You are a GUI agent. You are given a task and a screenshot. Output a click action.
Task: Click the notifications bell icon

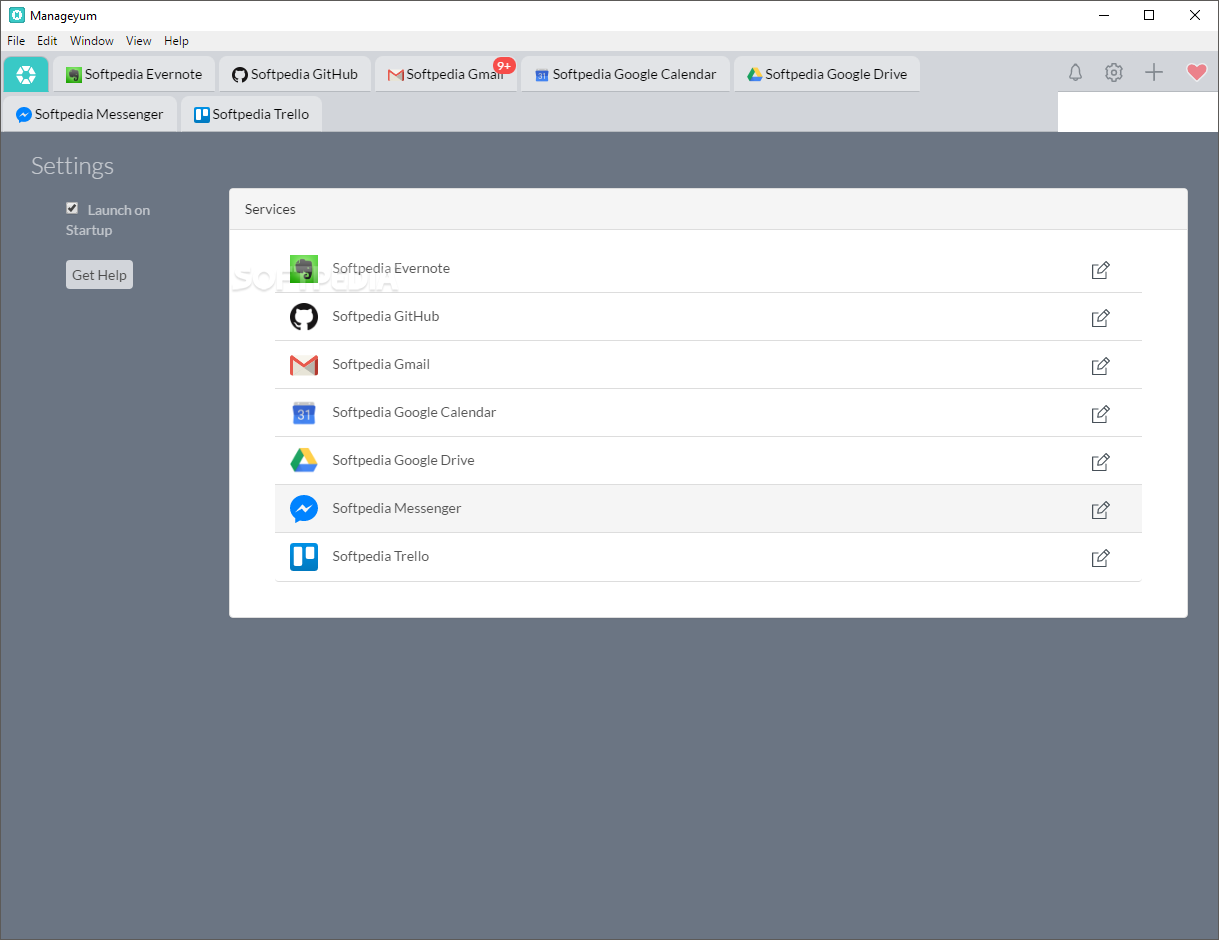tap(1076, 73)
